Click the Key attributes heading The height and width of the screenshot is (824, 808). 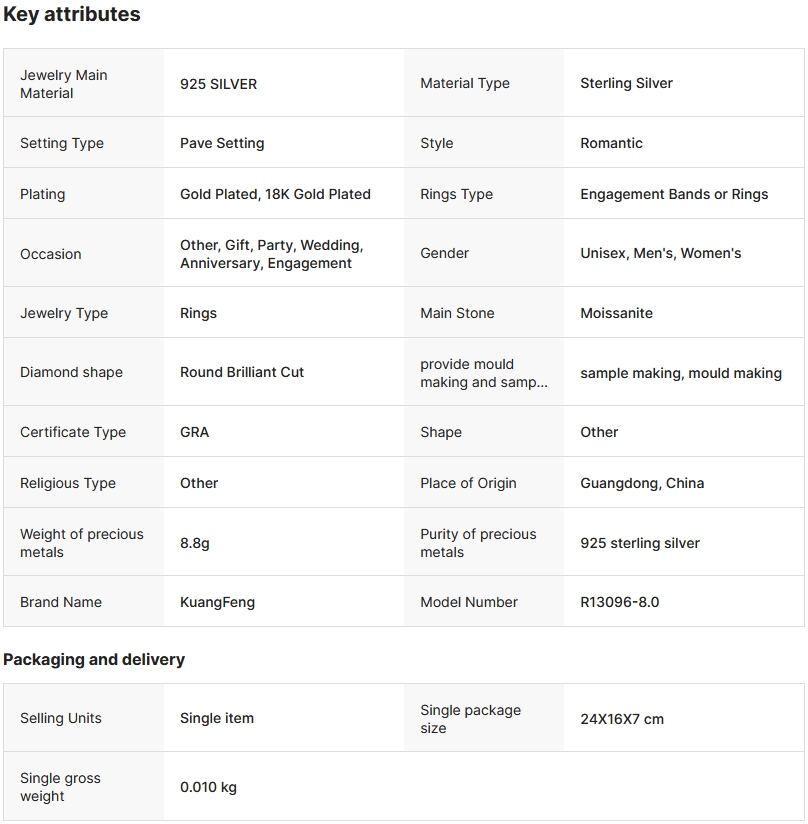[72, 15]
